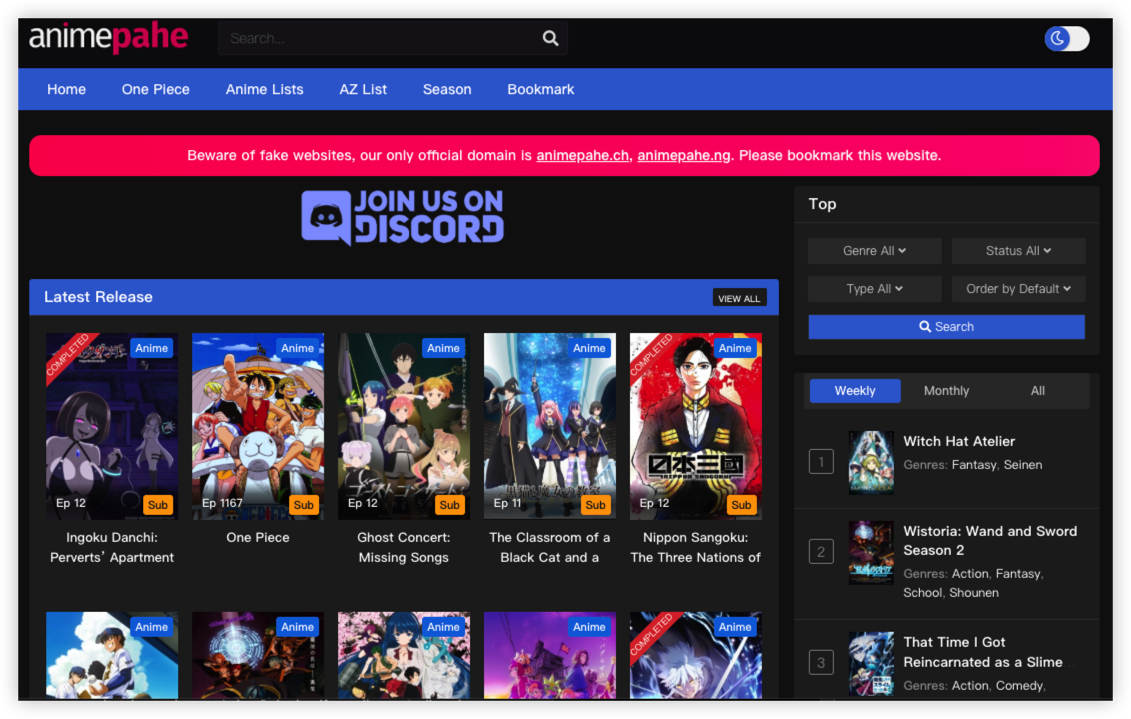
Task: Expand the Status All dropdown
Action: 1018,251
